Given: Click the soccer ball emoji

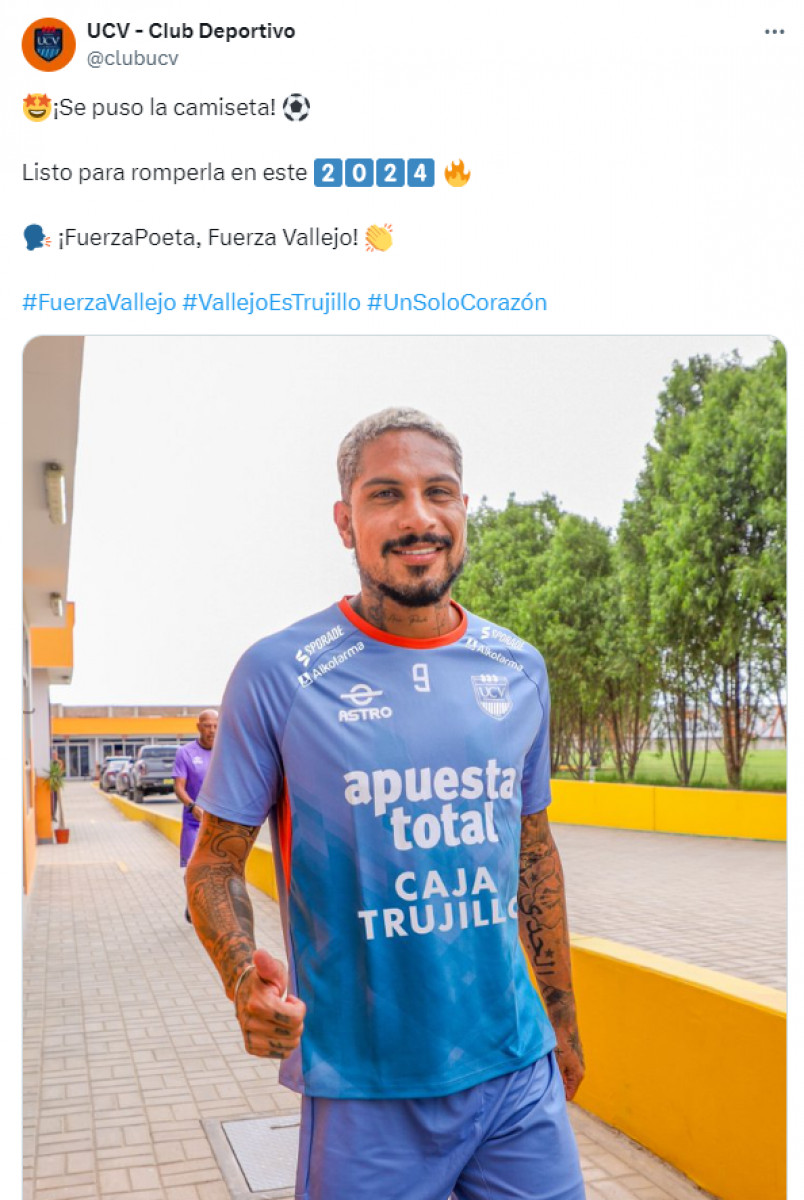Looking at the screenshot, I should 296,107.
